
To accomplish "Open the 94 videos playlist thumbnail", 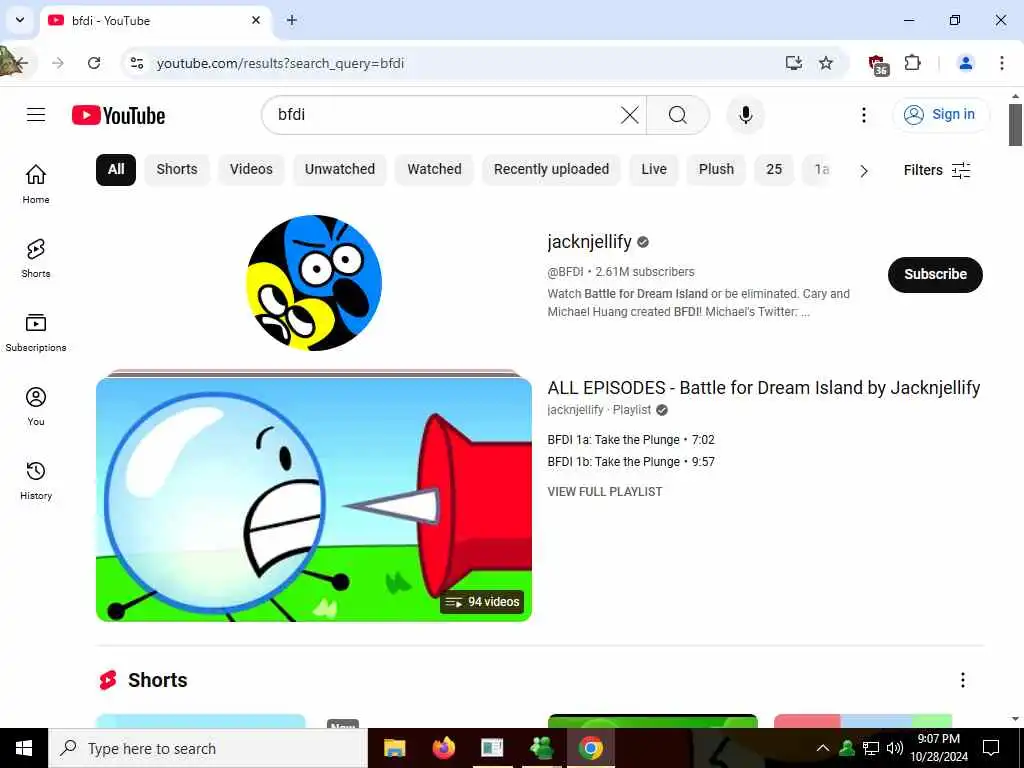I will point(314,500).
